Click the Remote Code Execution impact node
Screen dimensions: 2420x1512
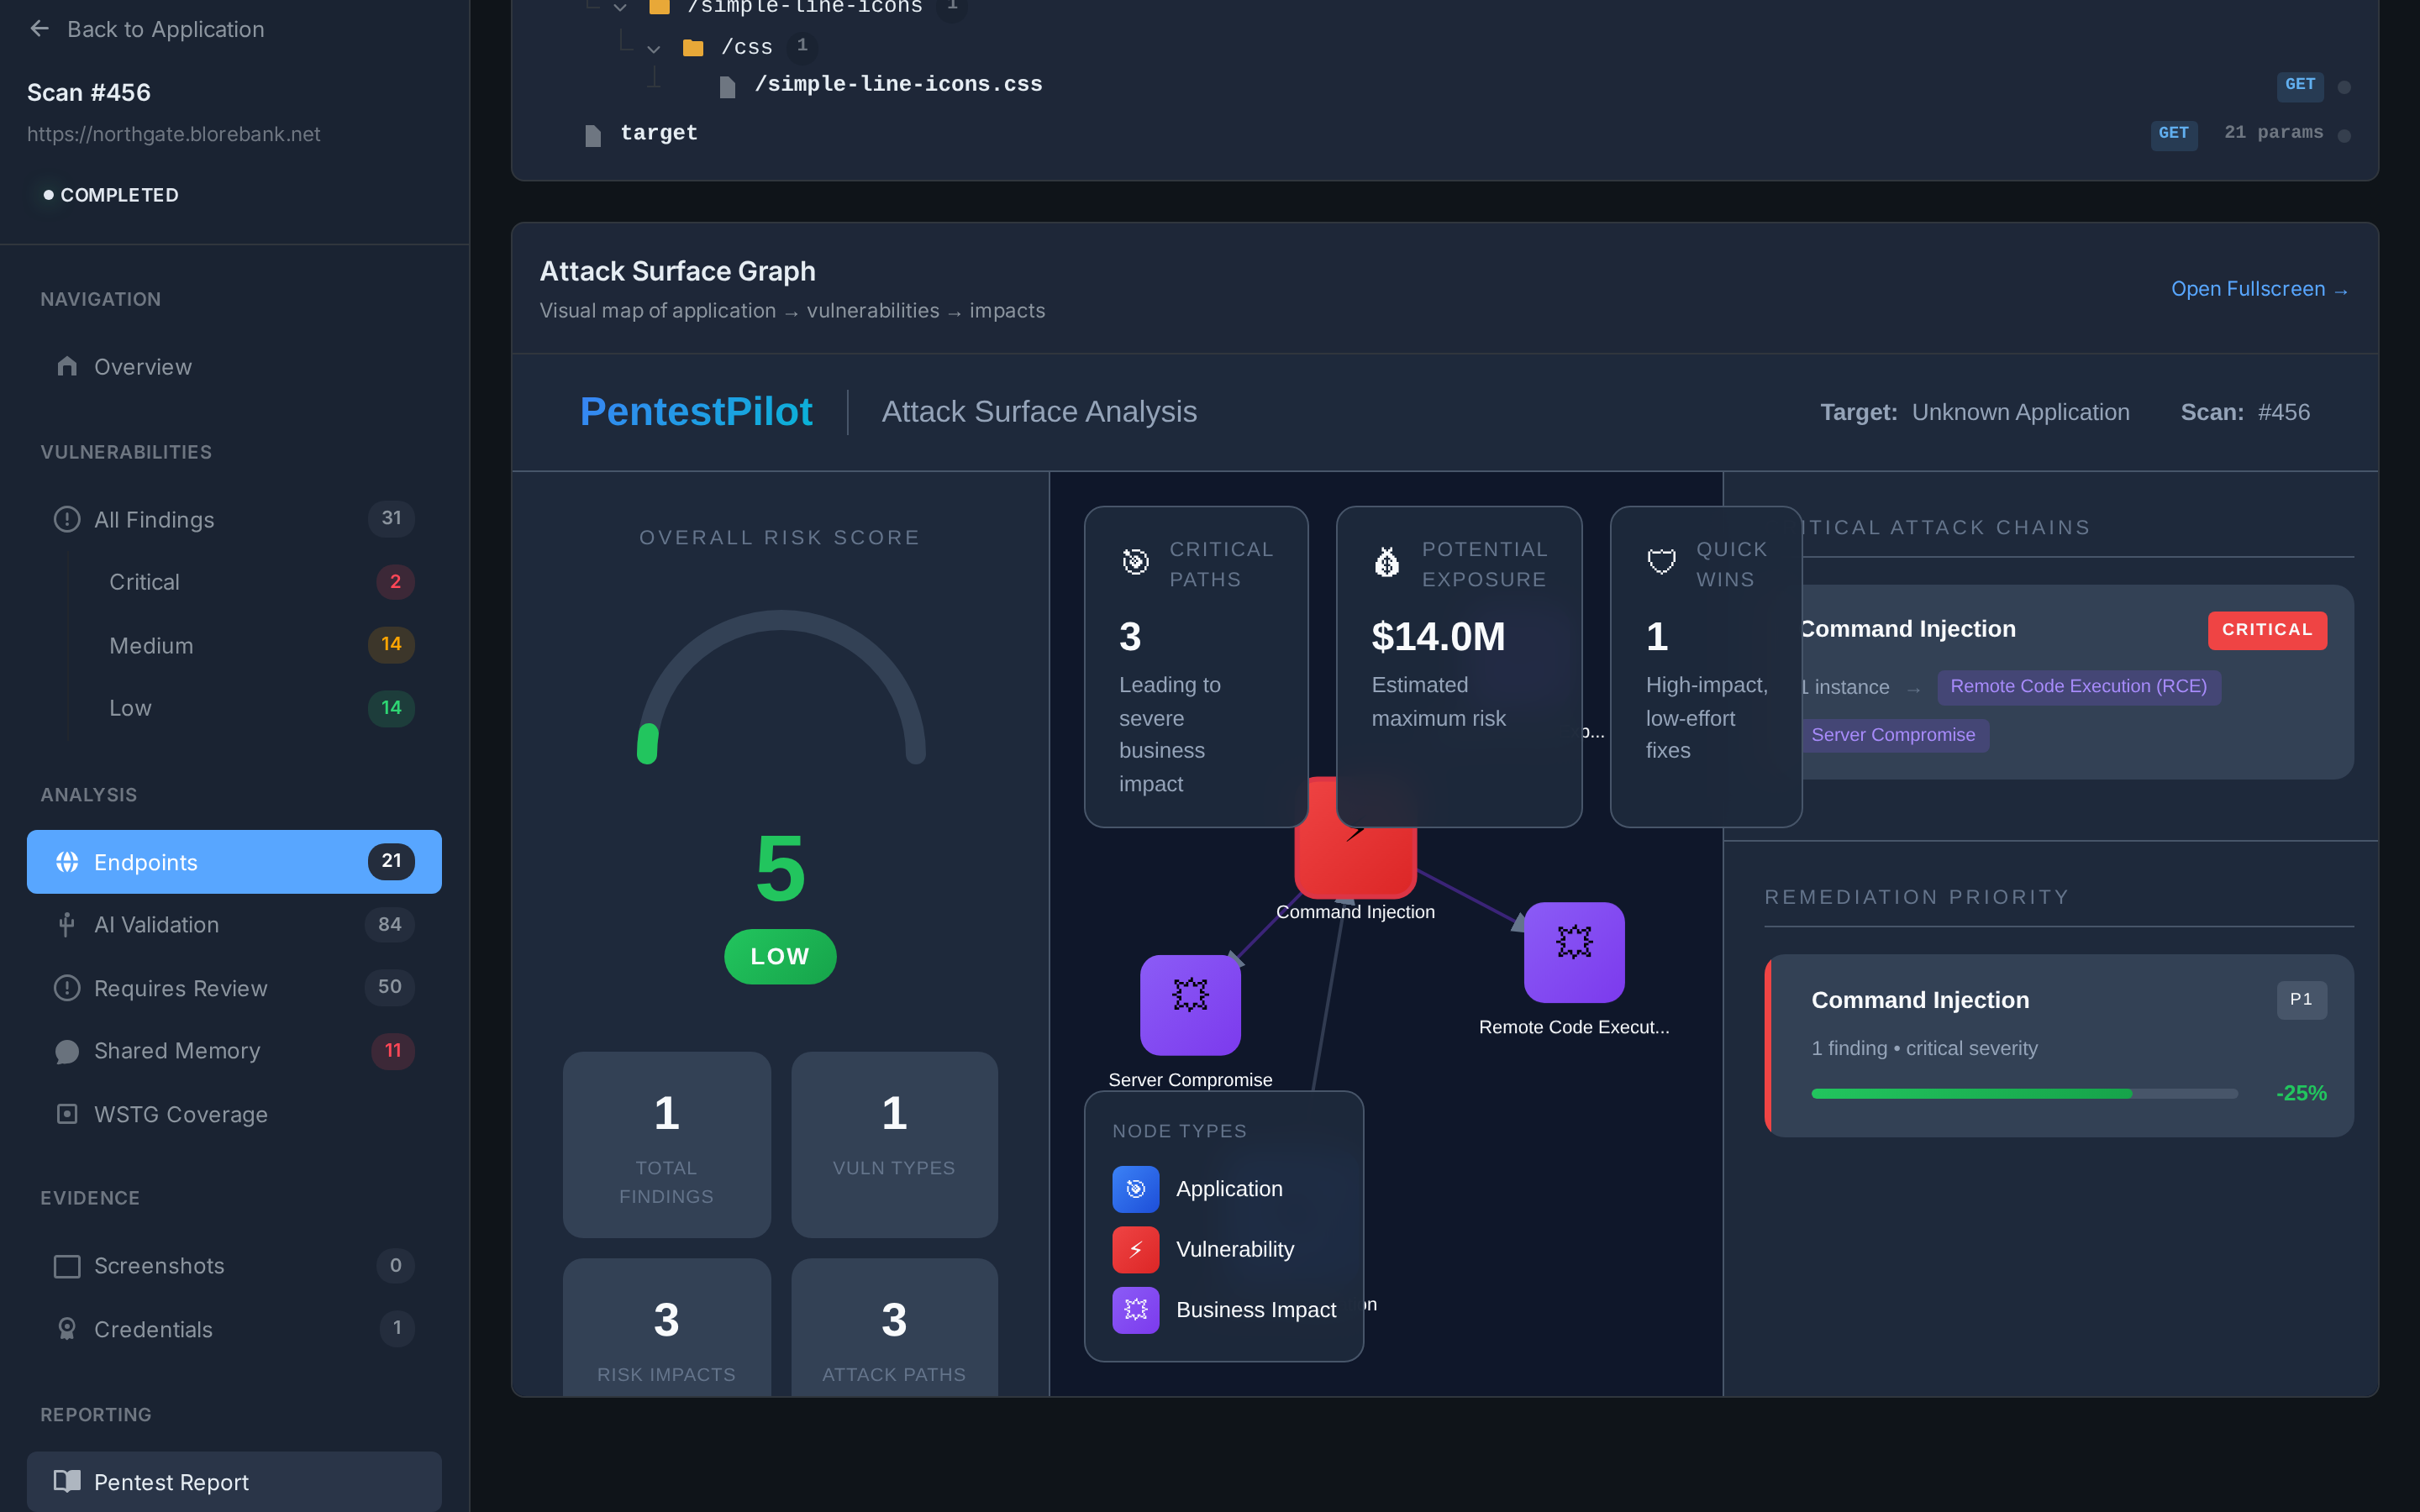(x=1573, y=952)
